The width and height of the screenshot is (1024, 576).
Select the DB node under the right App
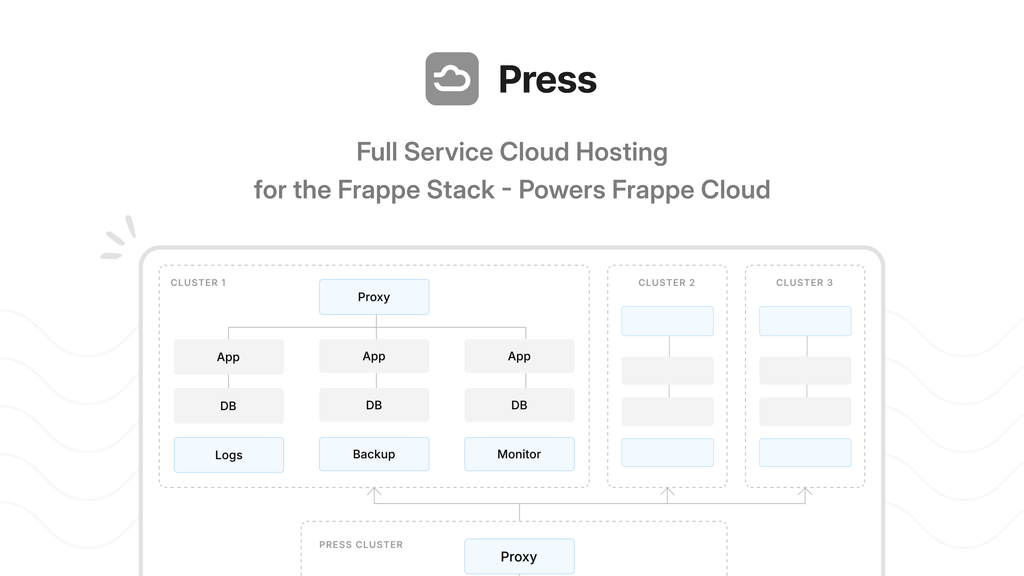(519, 405)
